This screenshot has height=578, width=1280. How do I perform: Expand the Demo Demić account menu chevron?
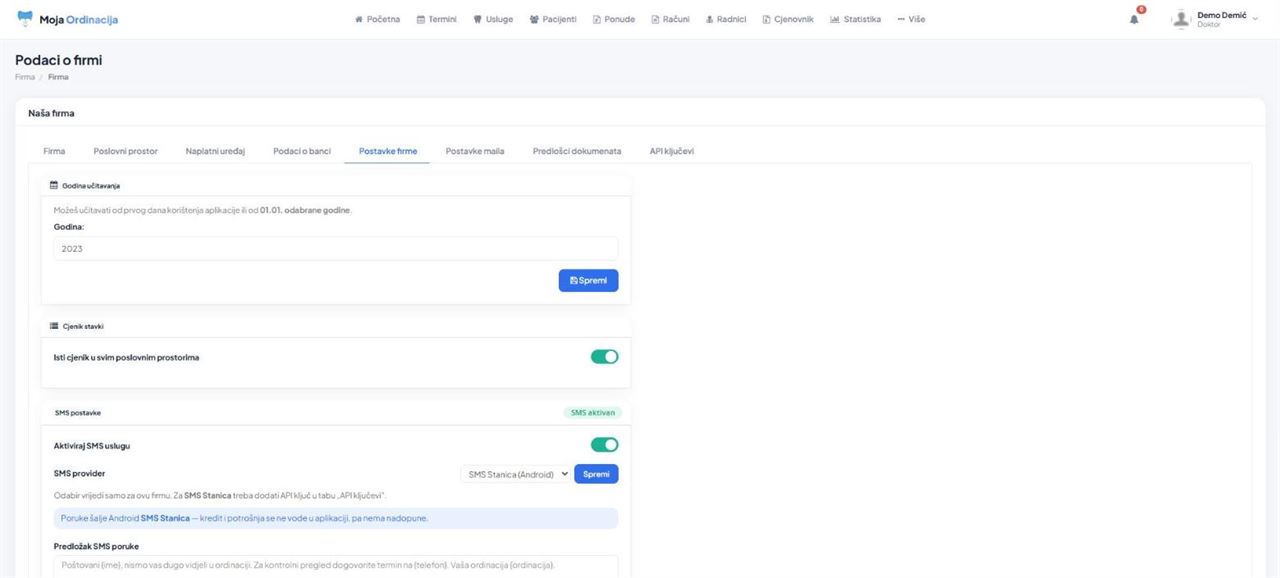(1255, 18)
